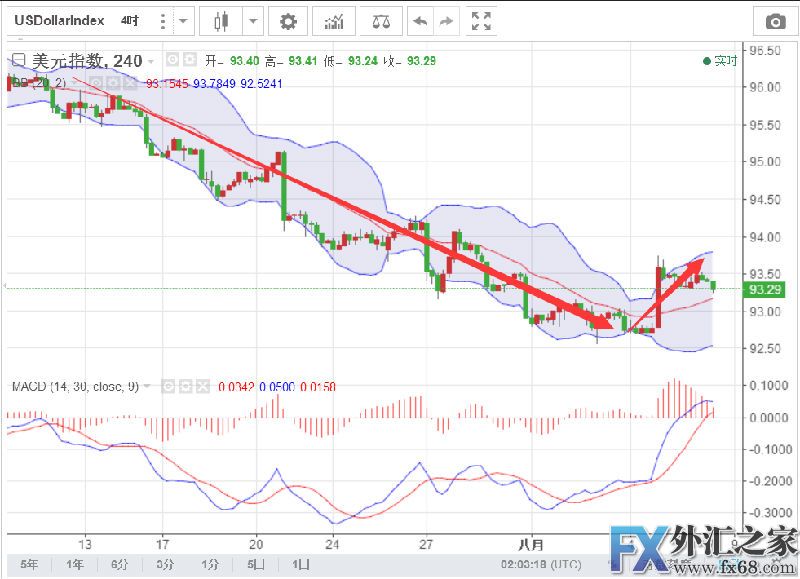Image resolution: width=800 pixels, height=579 pixels.
Task: Click the USDollarIndex symbol name
Action: 56,20
